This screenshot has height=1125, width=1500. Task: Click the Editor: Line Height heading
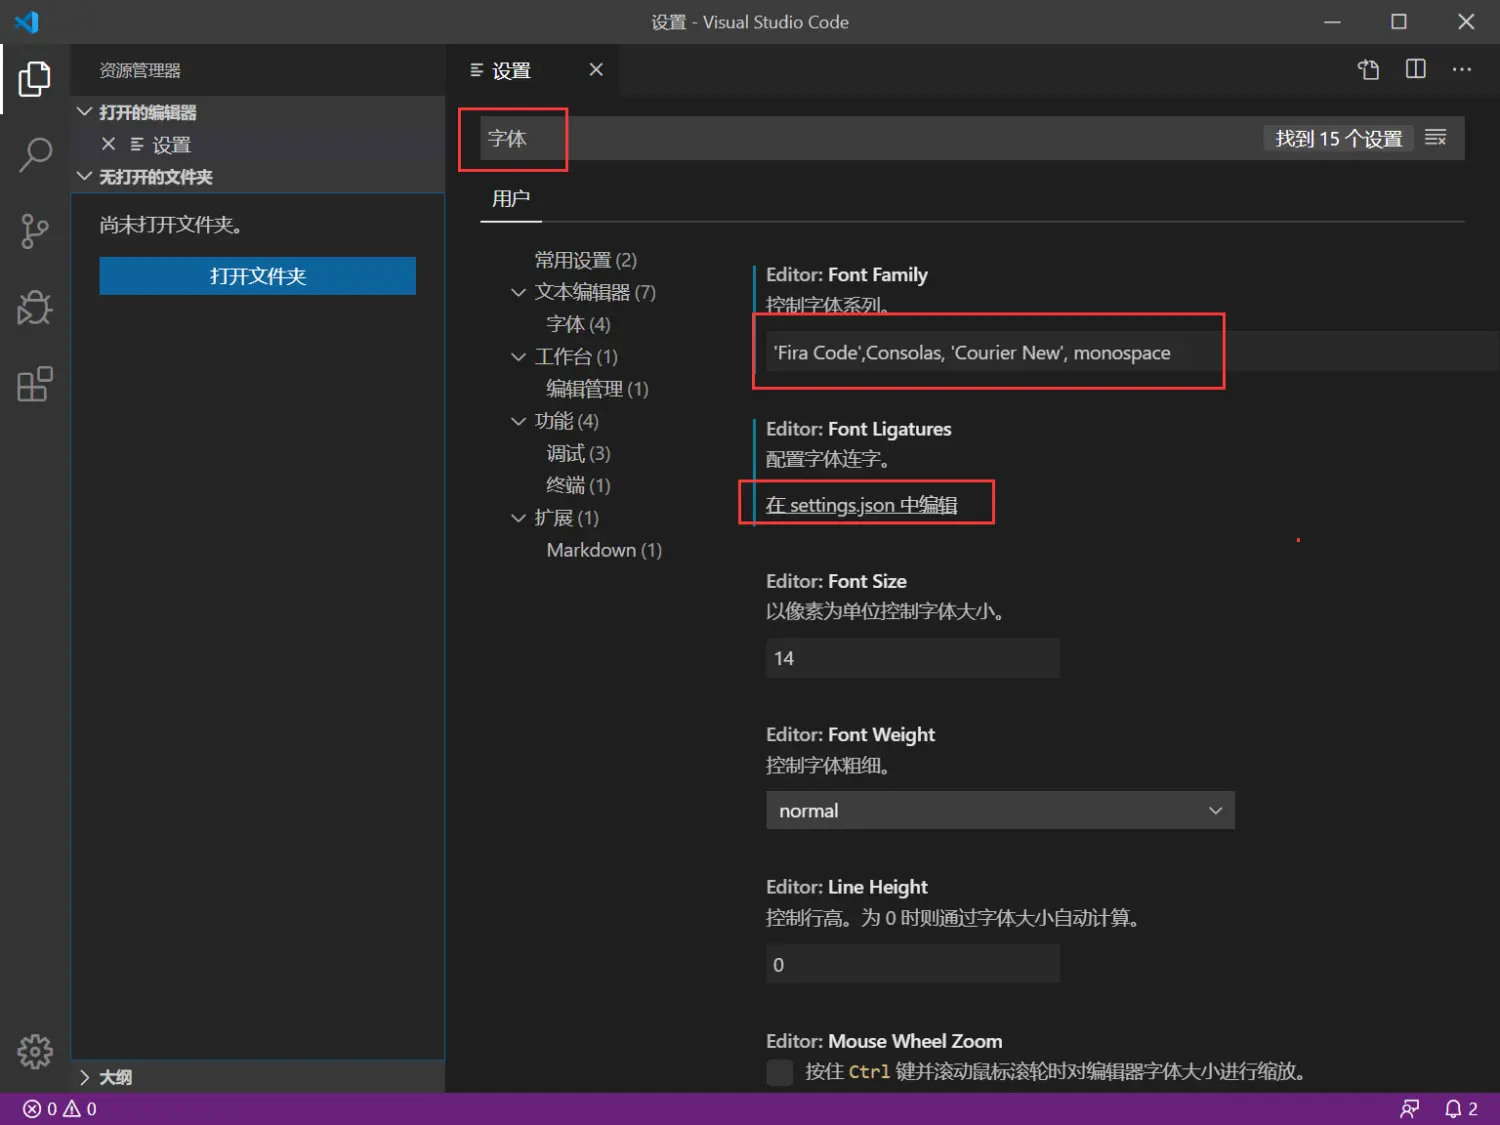pyautogui.click(x=846, y=887)
